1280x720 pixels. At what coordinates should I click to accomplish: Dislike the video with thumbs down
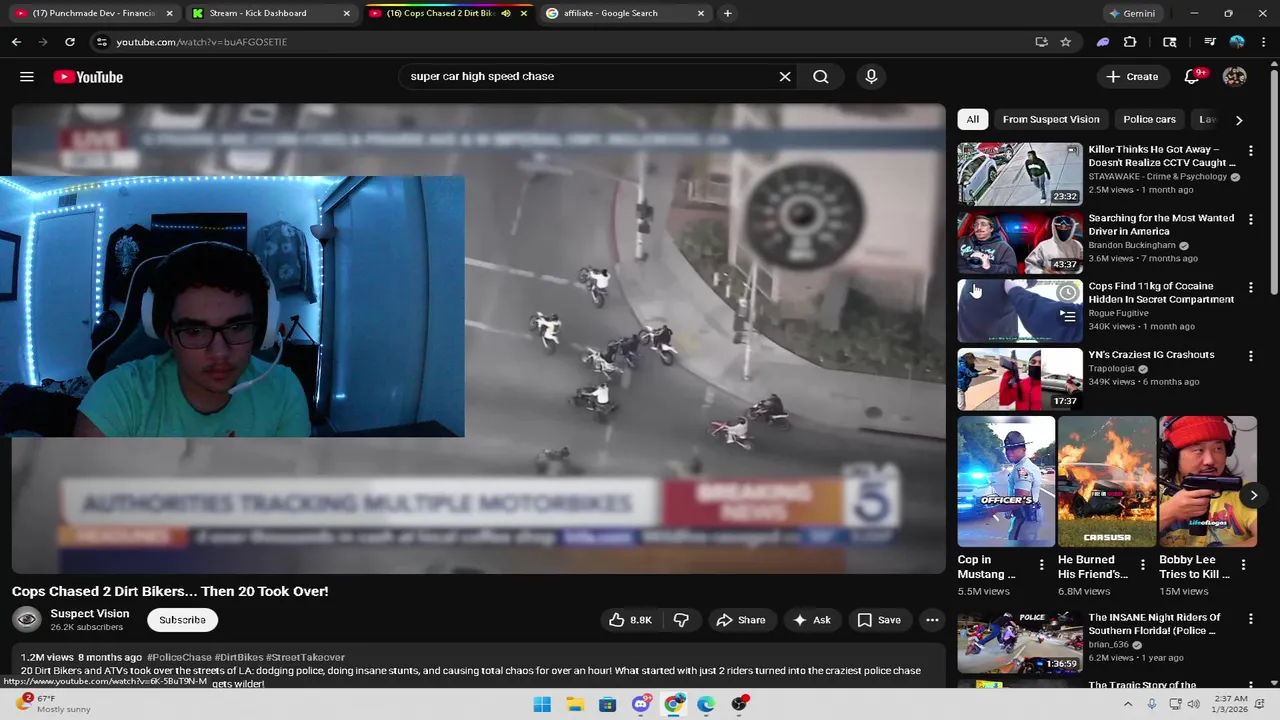[681, 620]
